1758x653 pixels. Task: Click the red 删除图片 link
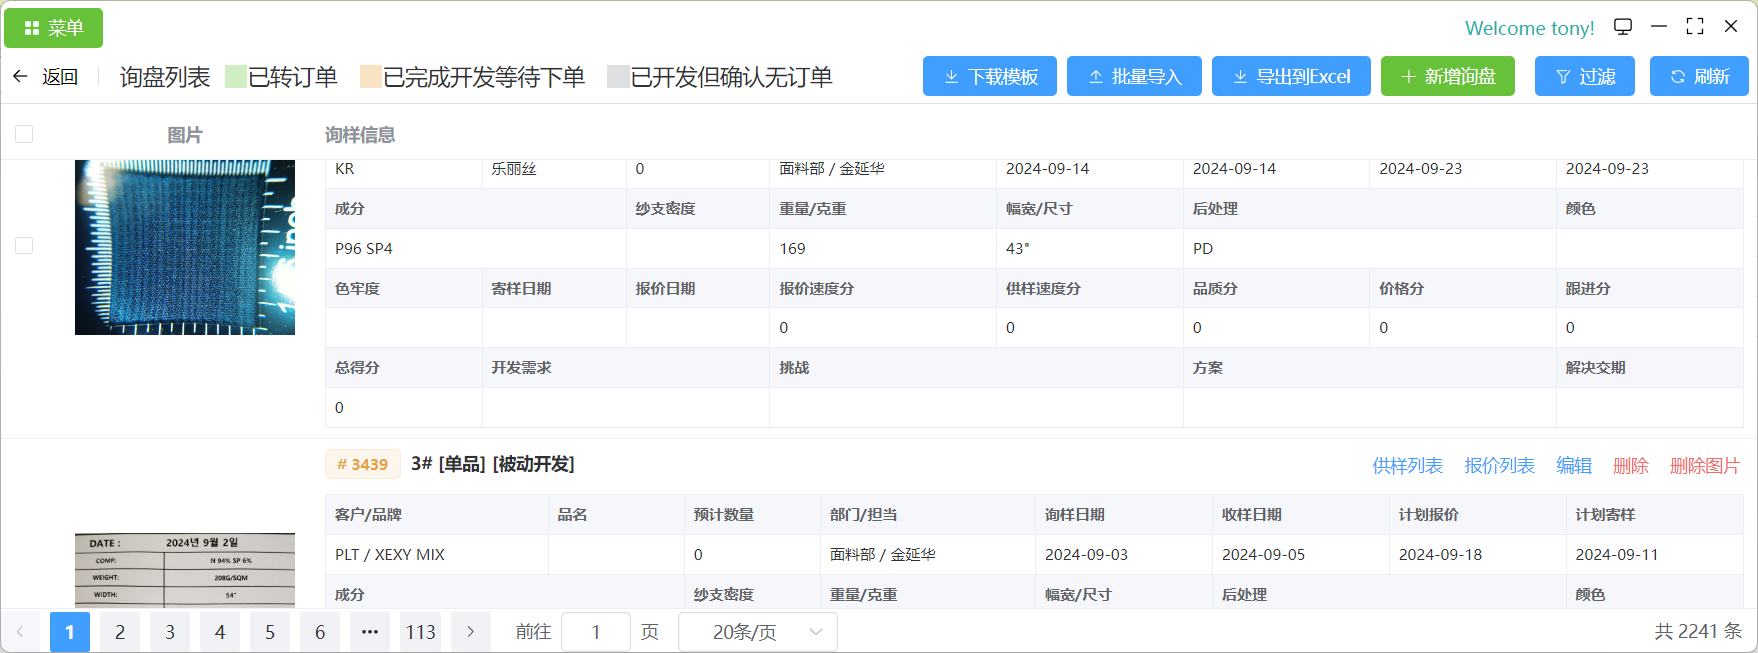click(1704, 466)
